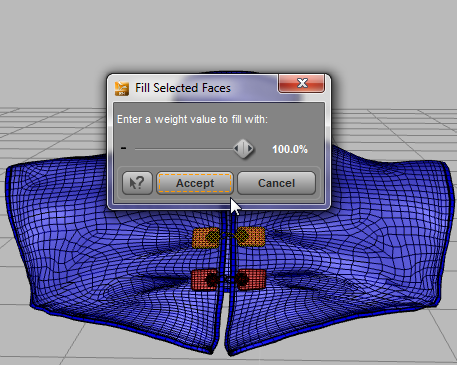Click the 100.0% weight value field
Screen dimensions: 457x365
(x=290, y=149)
